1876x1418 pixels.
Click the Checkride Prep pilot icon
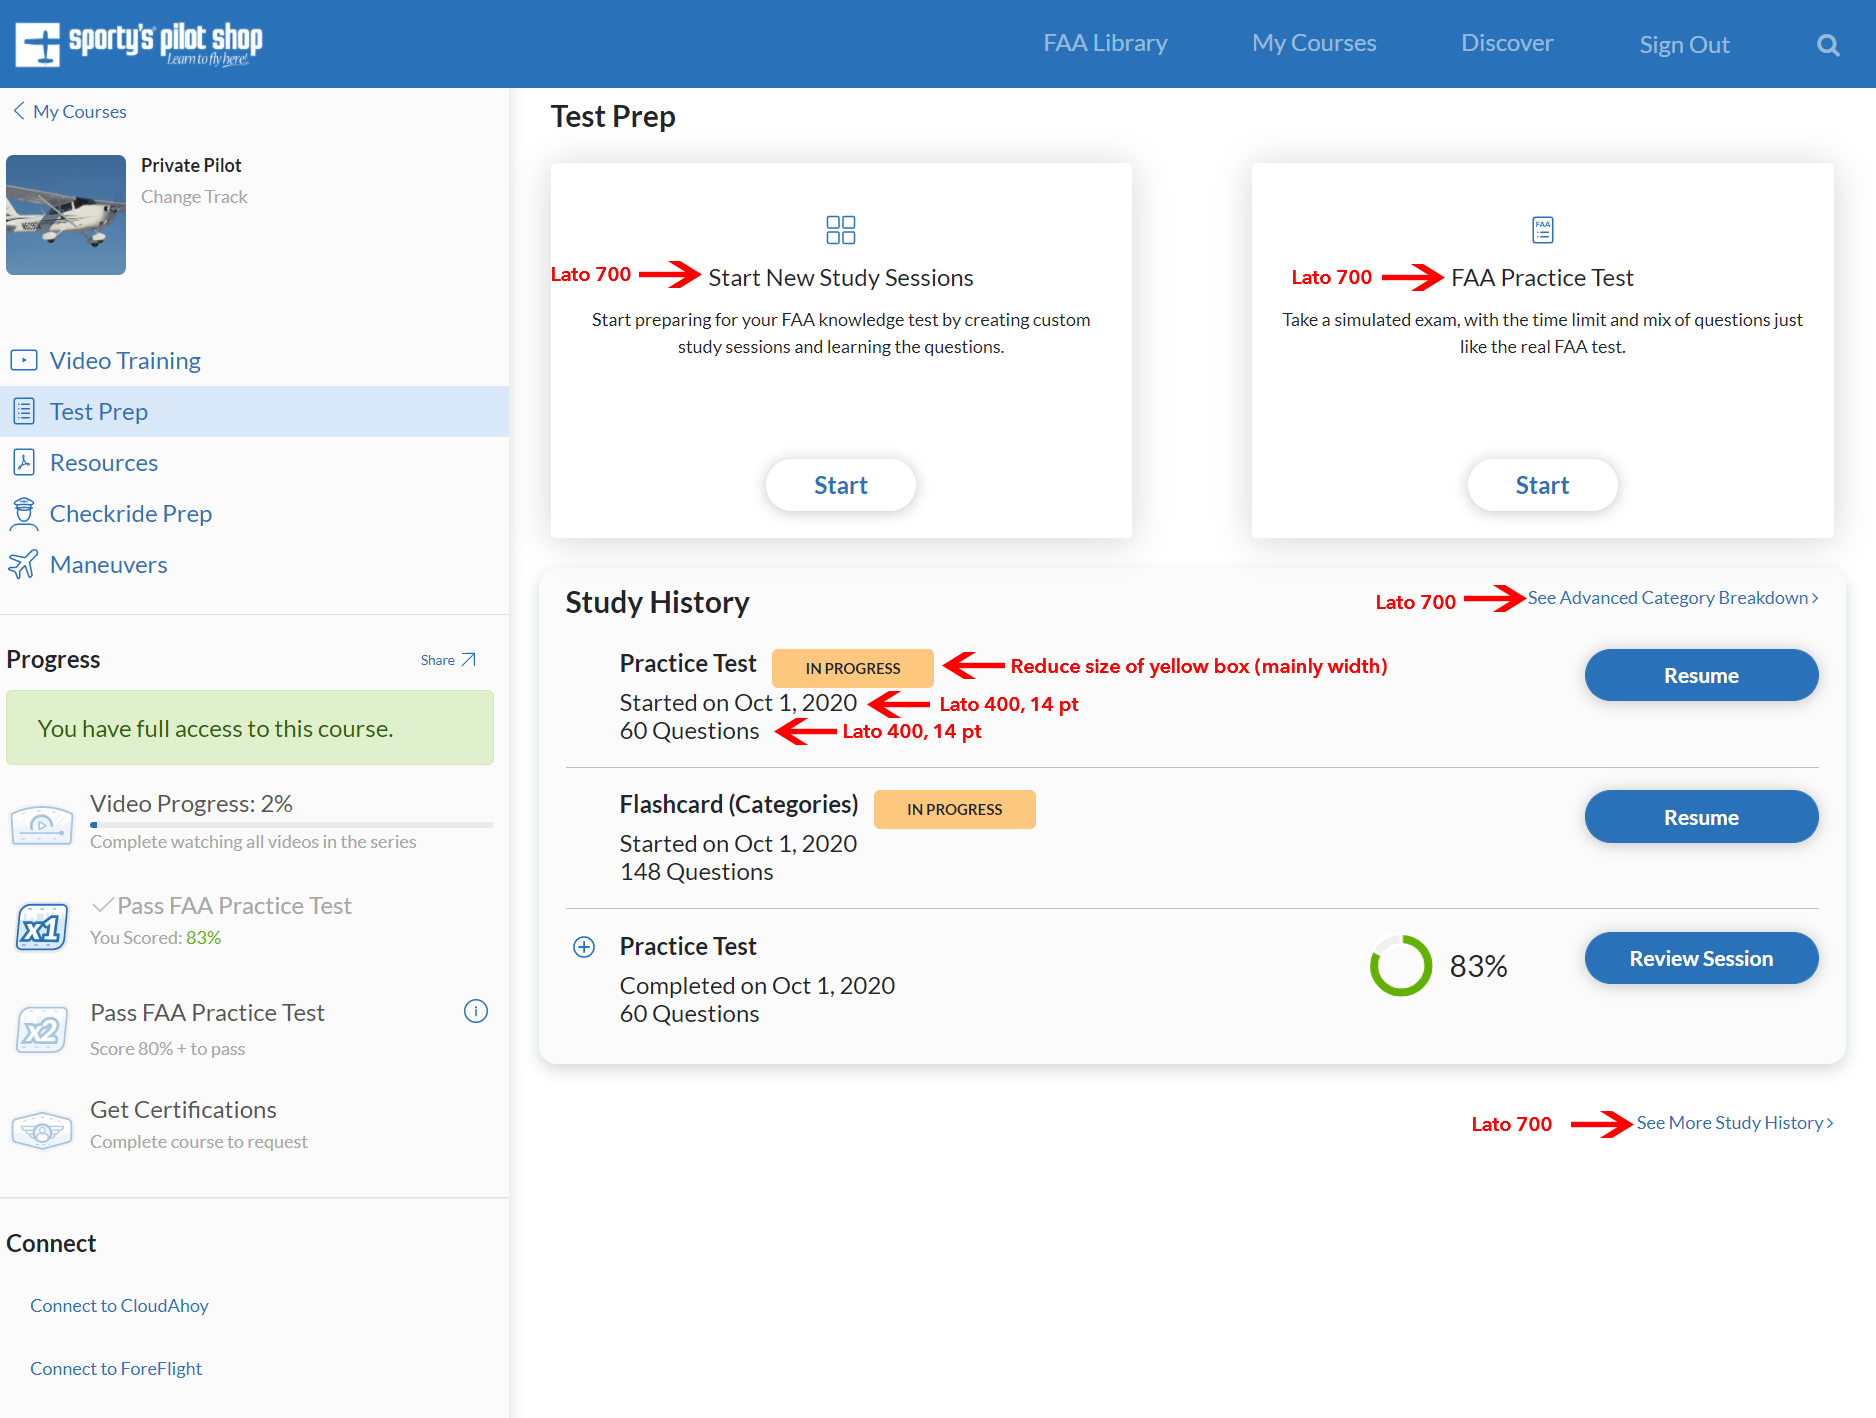(24, 513)
